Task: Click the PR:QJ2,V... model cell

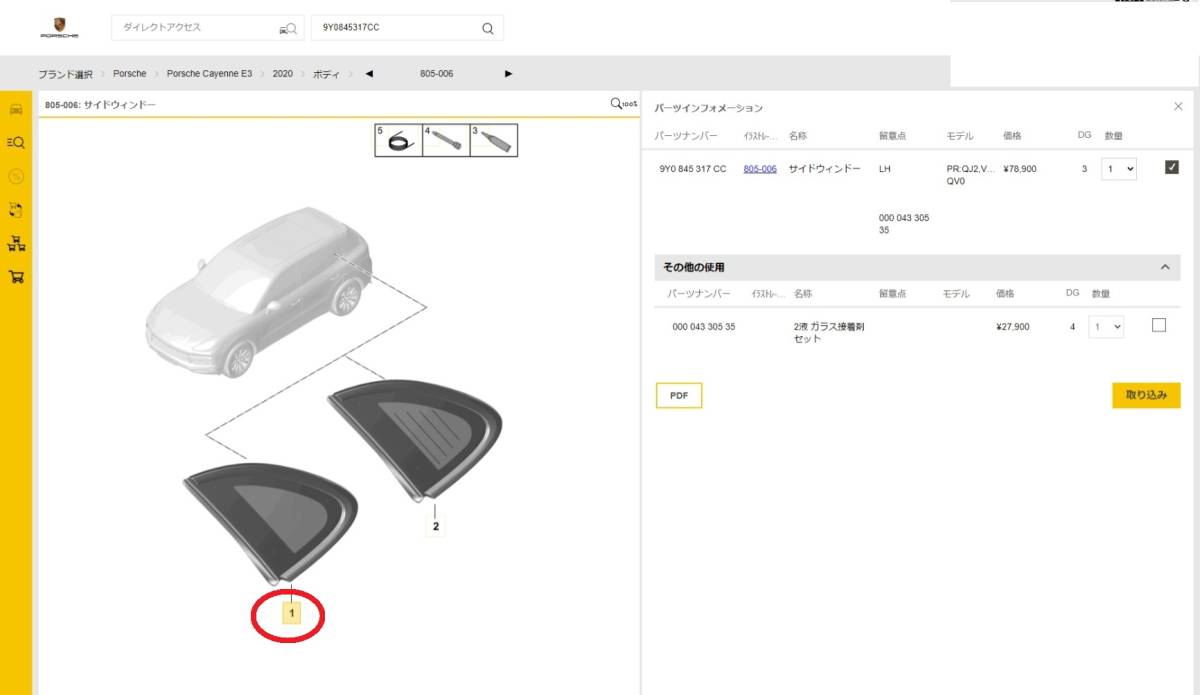Action: point(970,175)
